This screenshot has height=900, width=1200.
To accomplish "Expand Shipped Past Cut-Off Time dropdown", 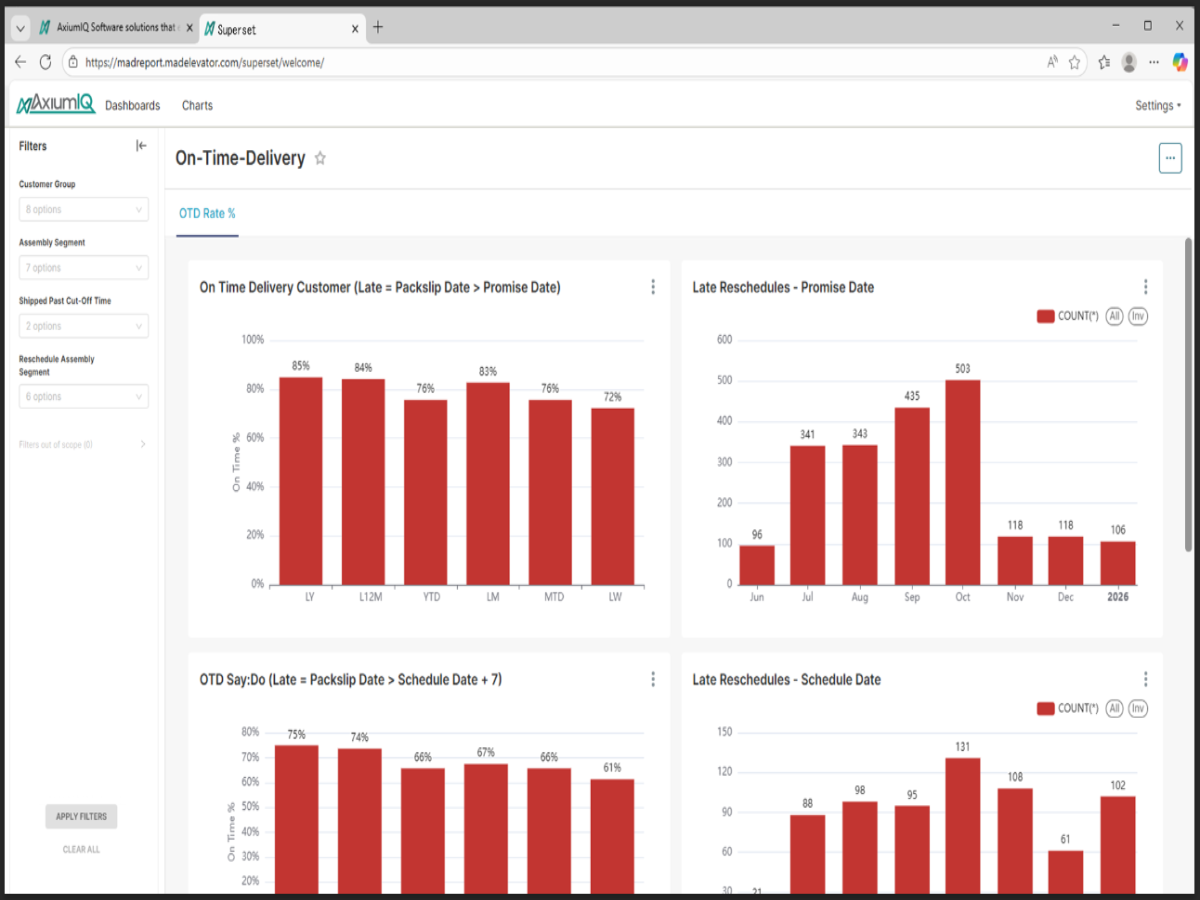I will (x=84, y=326).
